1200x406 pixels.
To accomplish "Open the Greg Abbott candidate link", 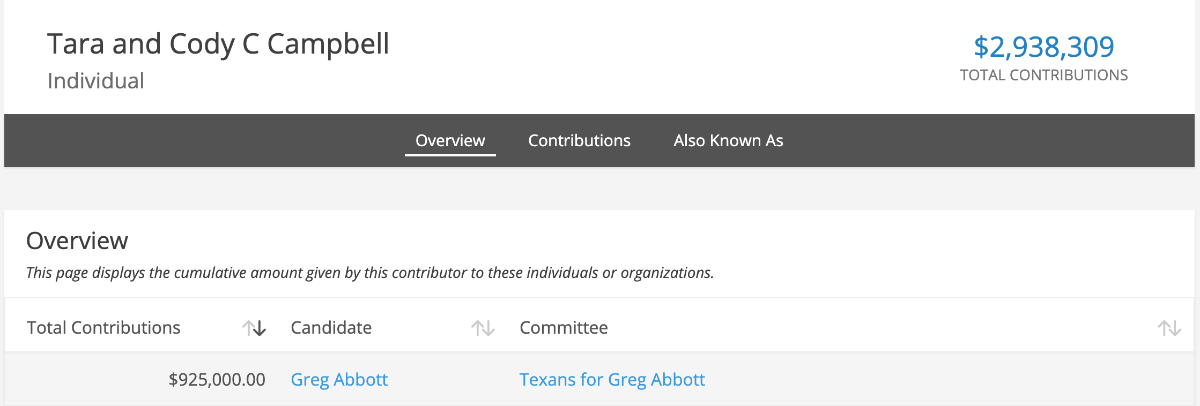I will pyautogui.click(x=339, y=379).
